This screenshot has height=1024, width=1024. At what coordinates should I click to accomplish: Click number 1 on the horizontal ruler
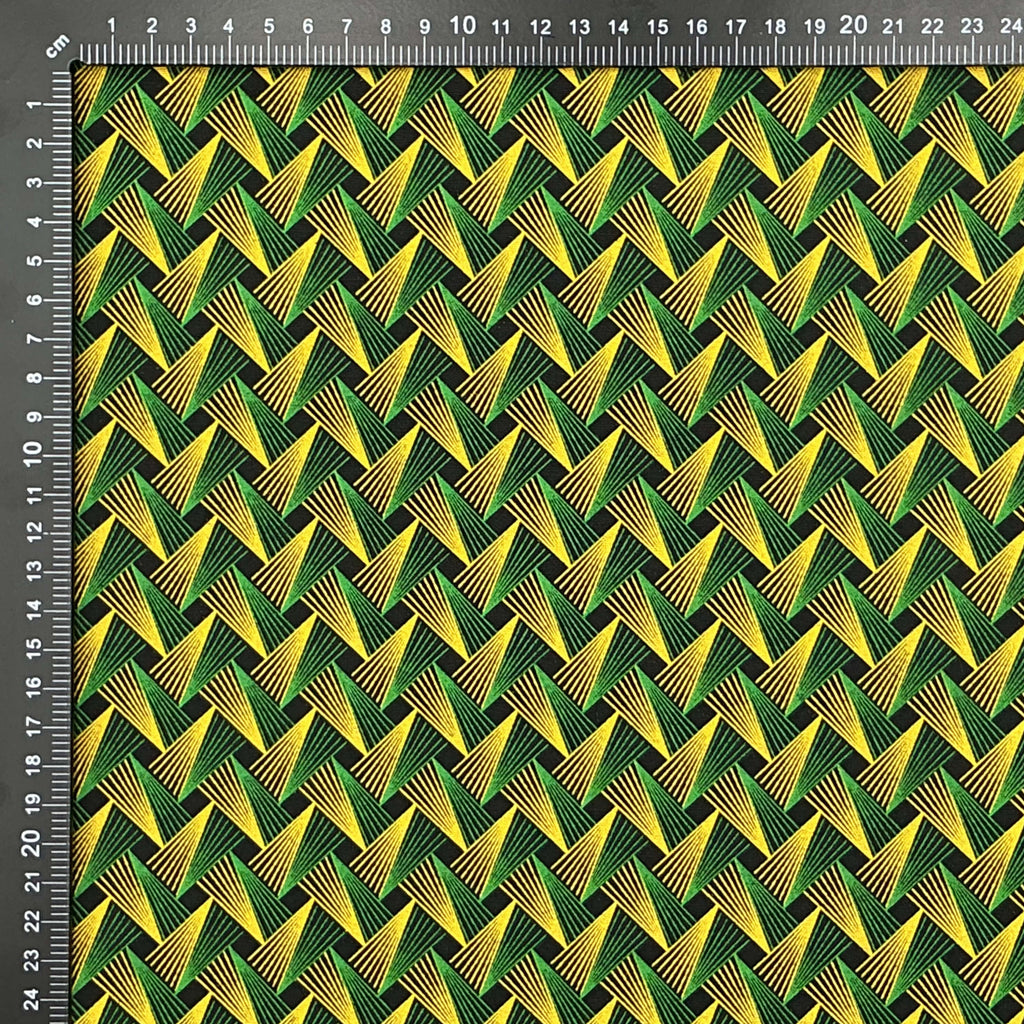click(112, 26)
